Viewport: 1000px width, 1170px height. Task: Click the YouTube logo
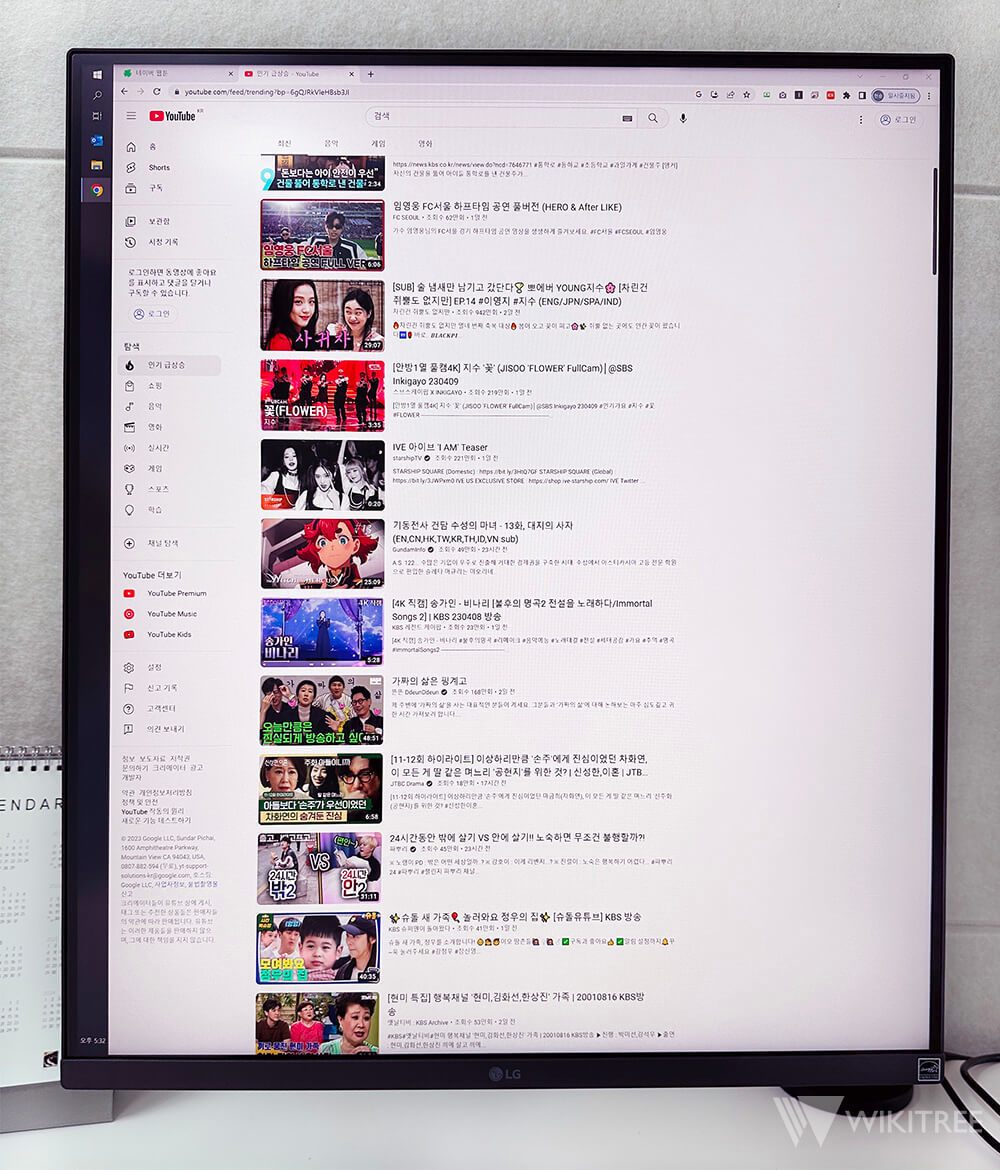point(174,116)
